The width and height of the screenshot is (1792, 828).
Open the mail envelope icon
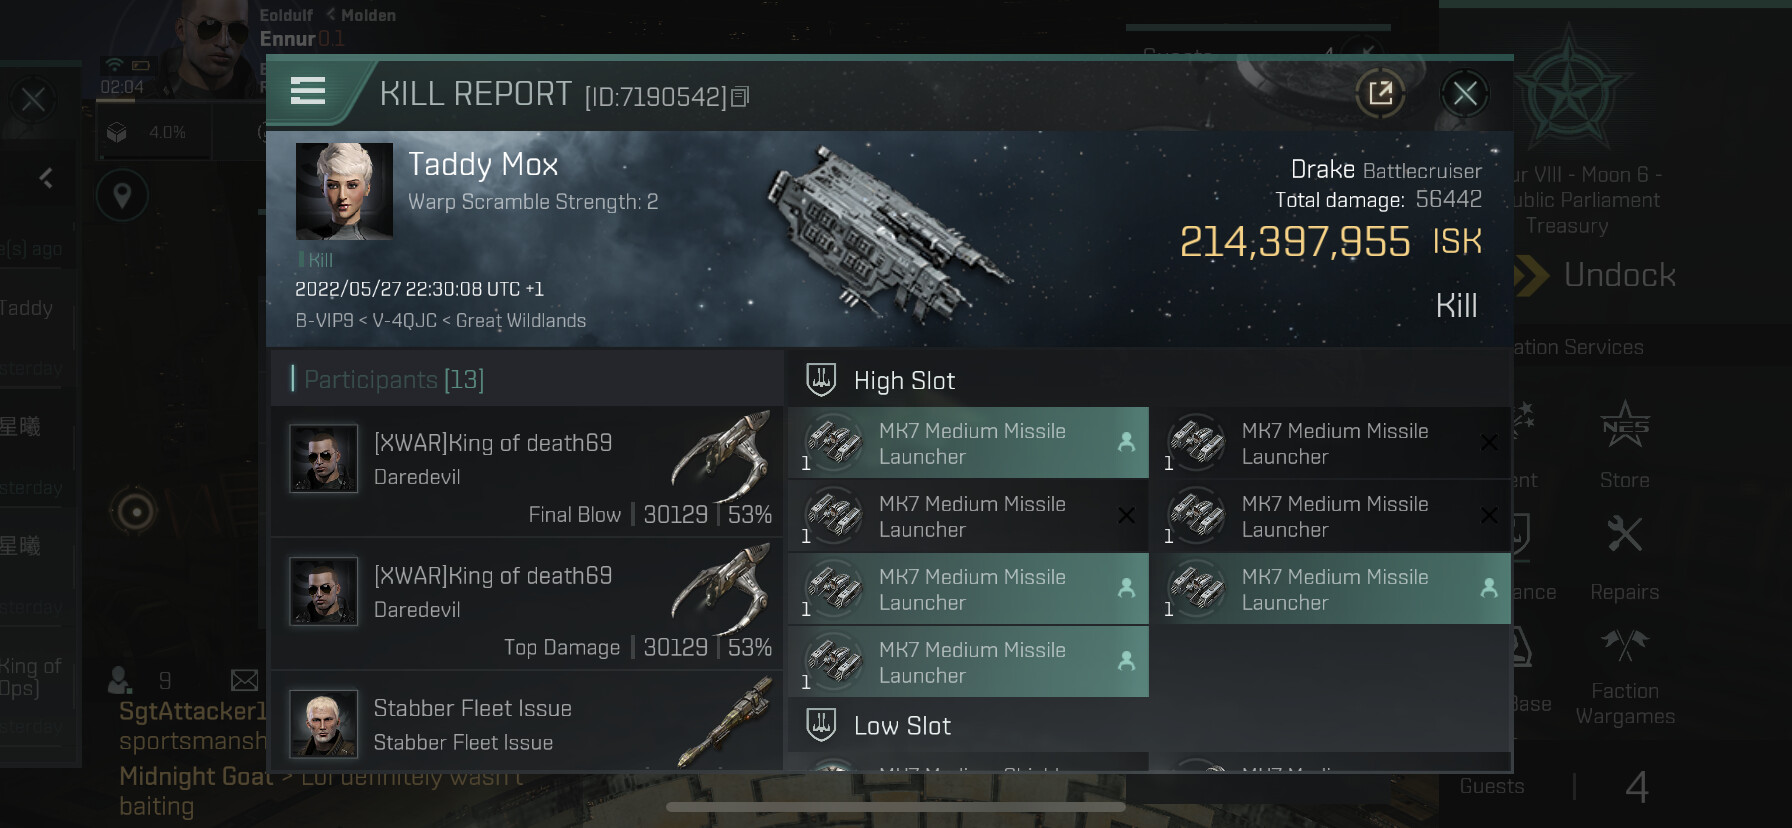(x=244, y=681)
